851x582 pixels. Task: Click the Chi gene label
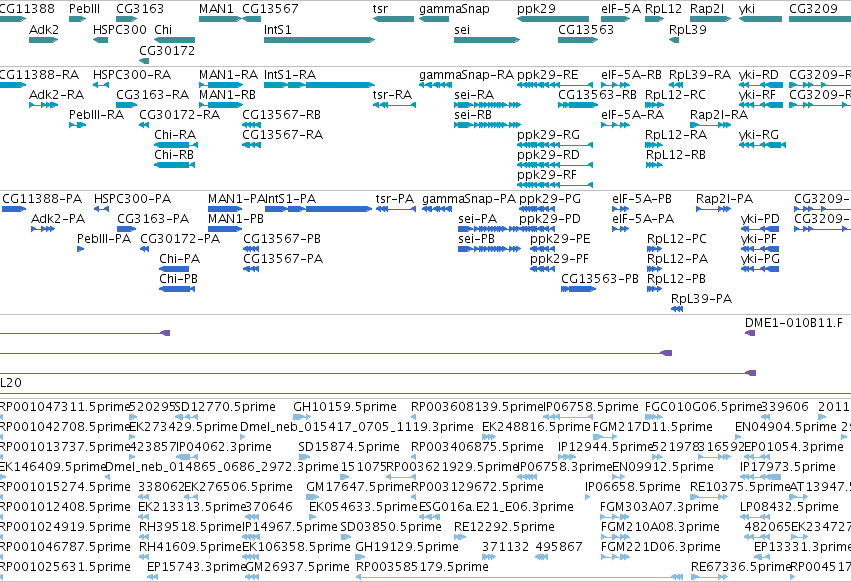coord(163,29)
